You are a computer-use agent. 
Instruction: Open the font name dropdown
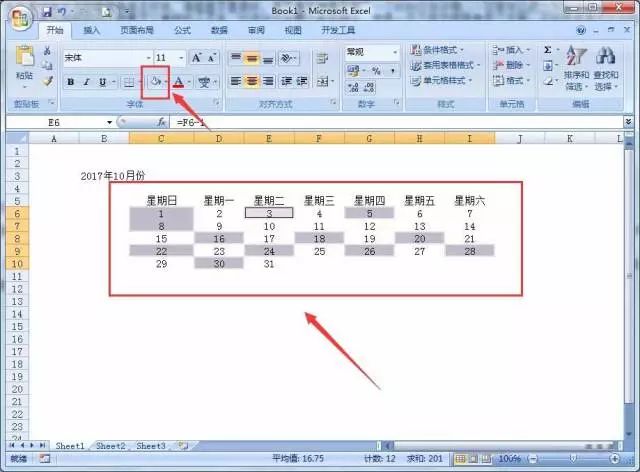149,58
